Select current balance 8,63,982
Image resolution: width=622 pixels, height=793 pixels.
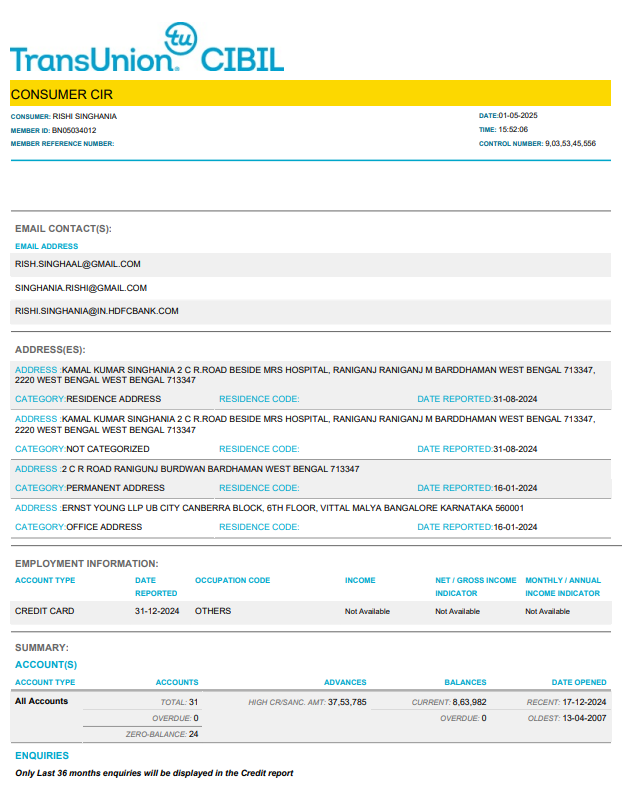(x=469, y=702)
